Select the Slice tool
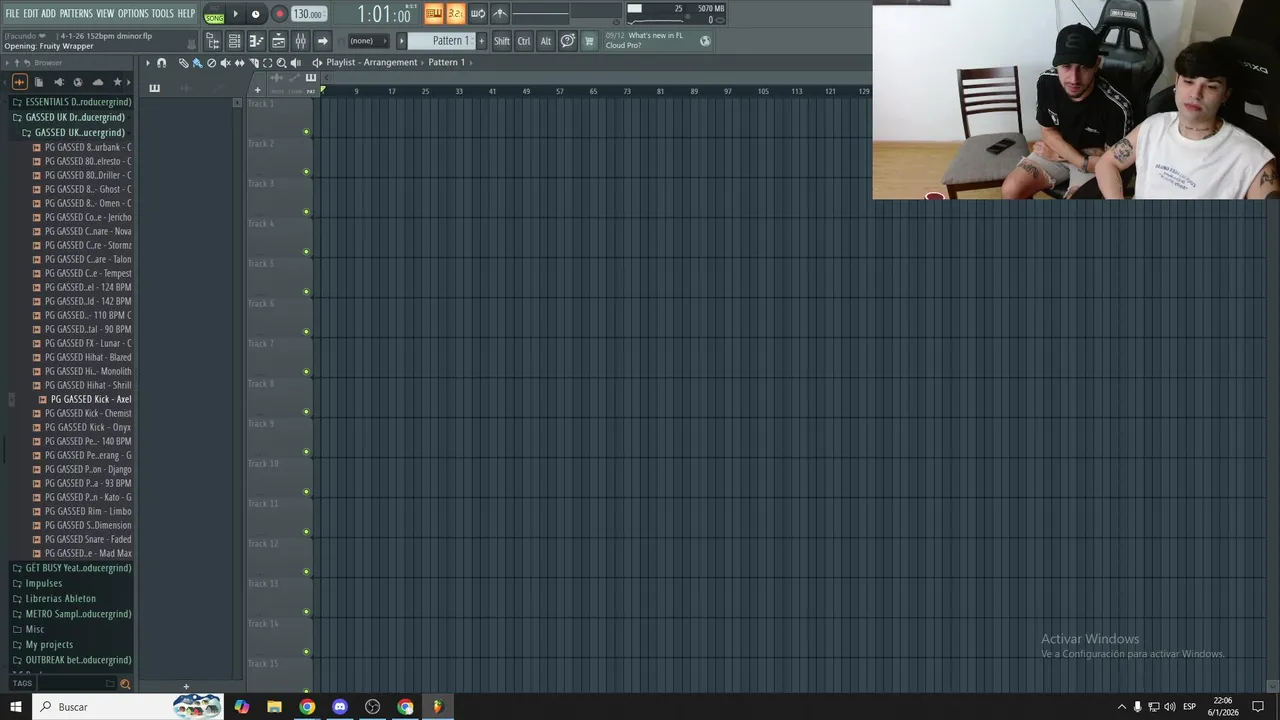 [253, 63]
